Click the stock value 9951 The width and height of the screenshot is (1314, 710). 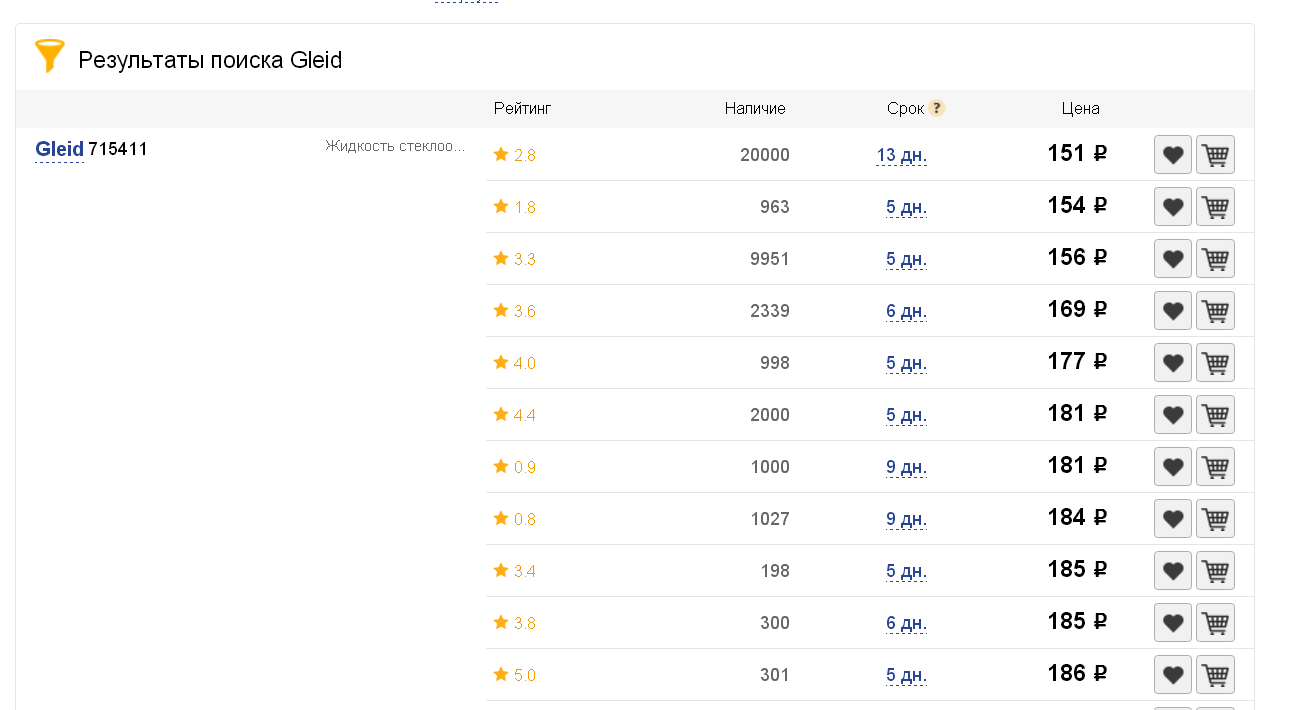pos(770,259)
